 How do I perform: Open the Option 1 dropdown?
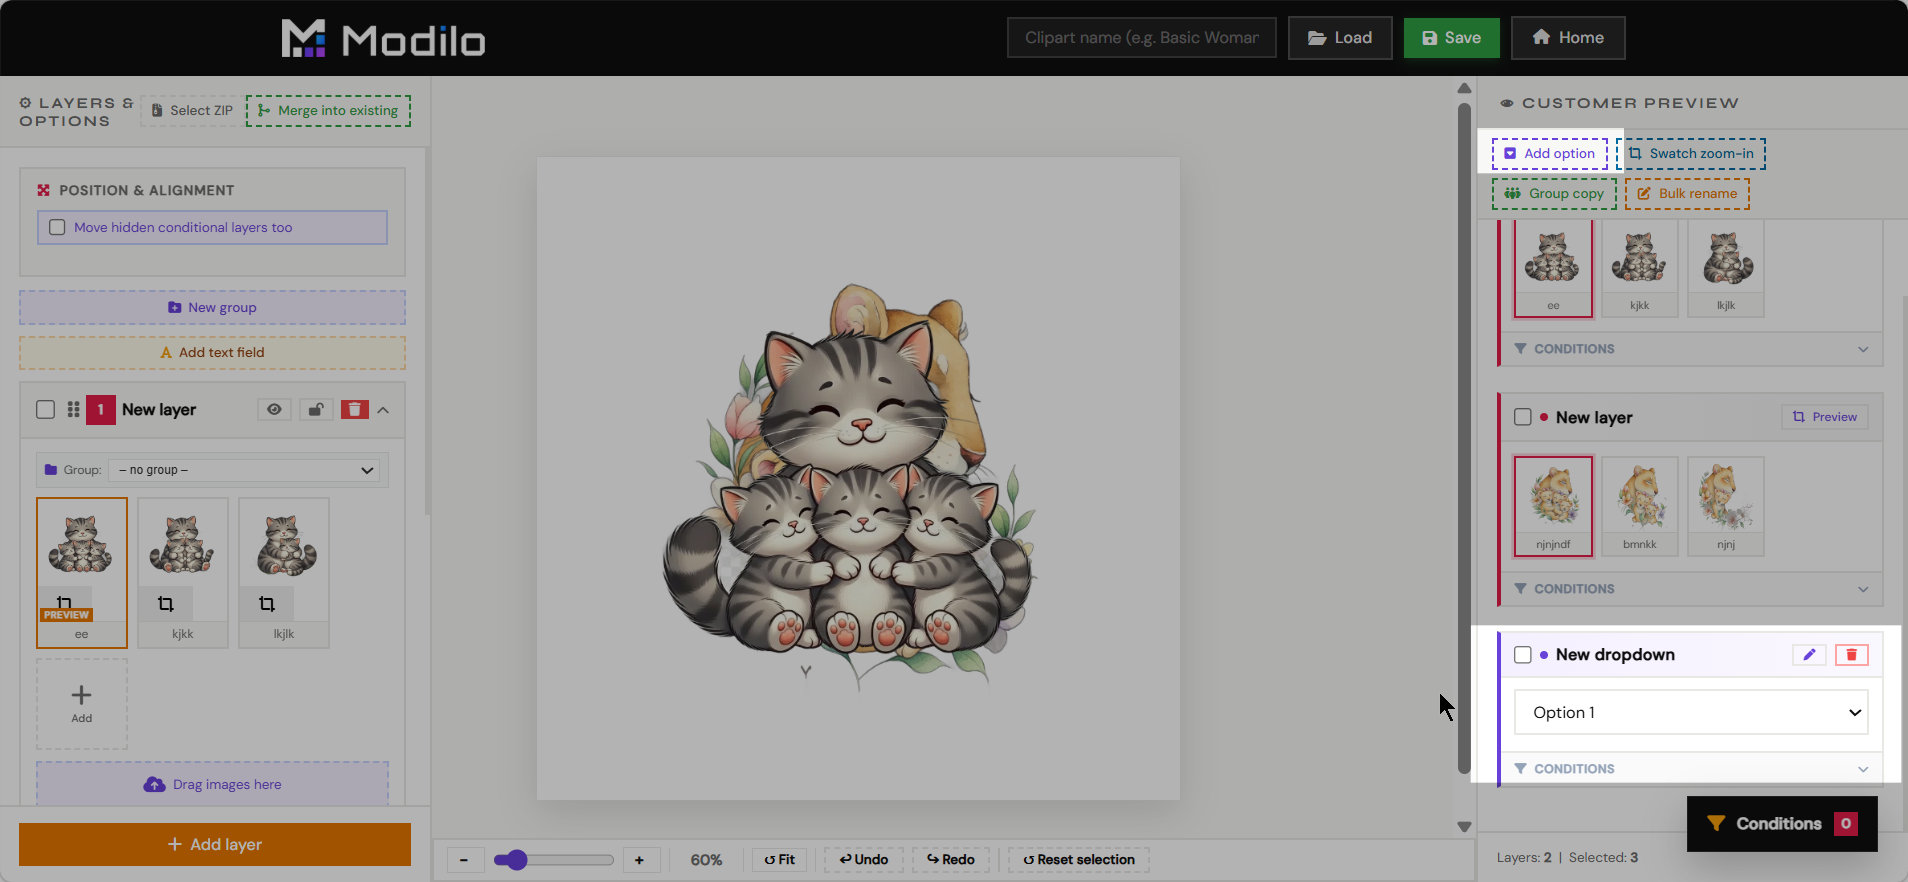click(x=1691, y=713)
